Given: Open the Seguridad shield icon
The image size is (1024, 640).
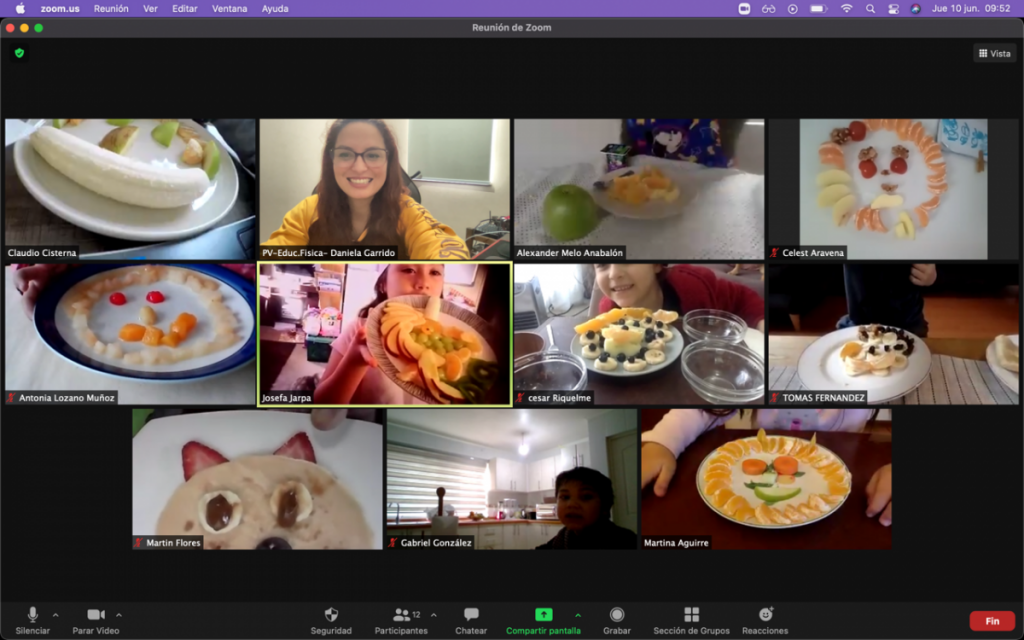Looking at the screenshot, I should 331,615.
